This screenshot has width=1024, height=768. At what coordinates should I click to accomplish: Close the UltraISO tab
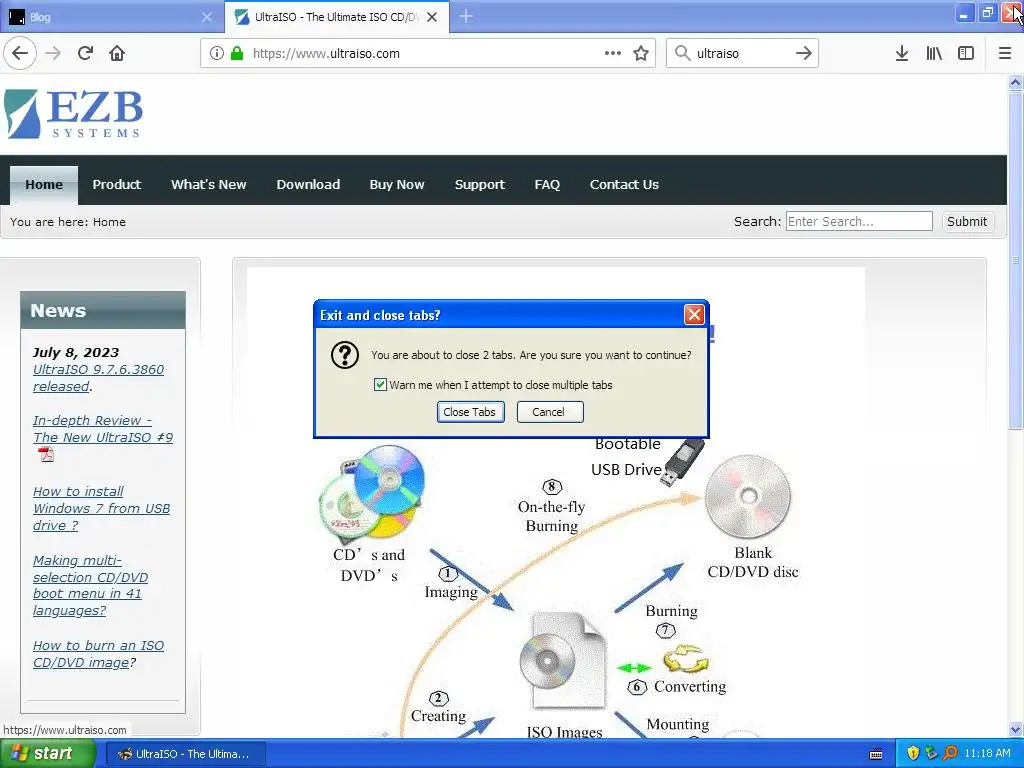pos(432,17)
